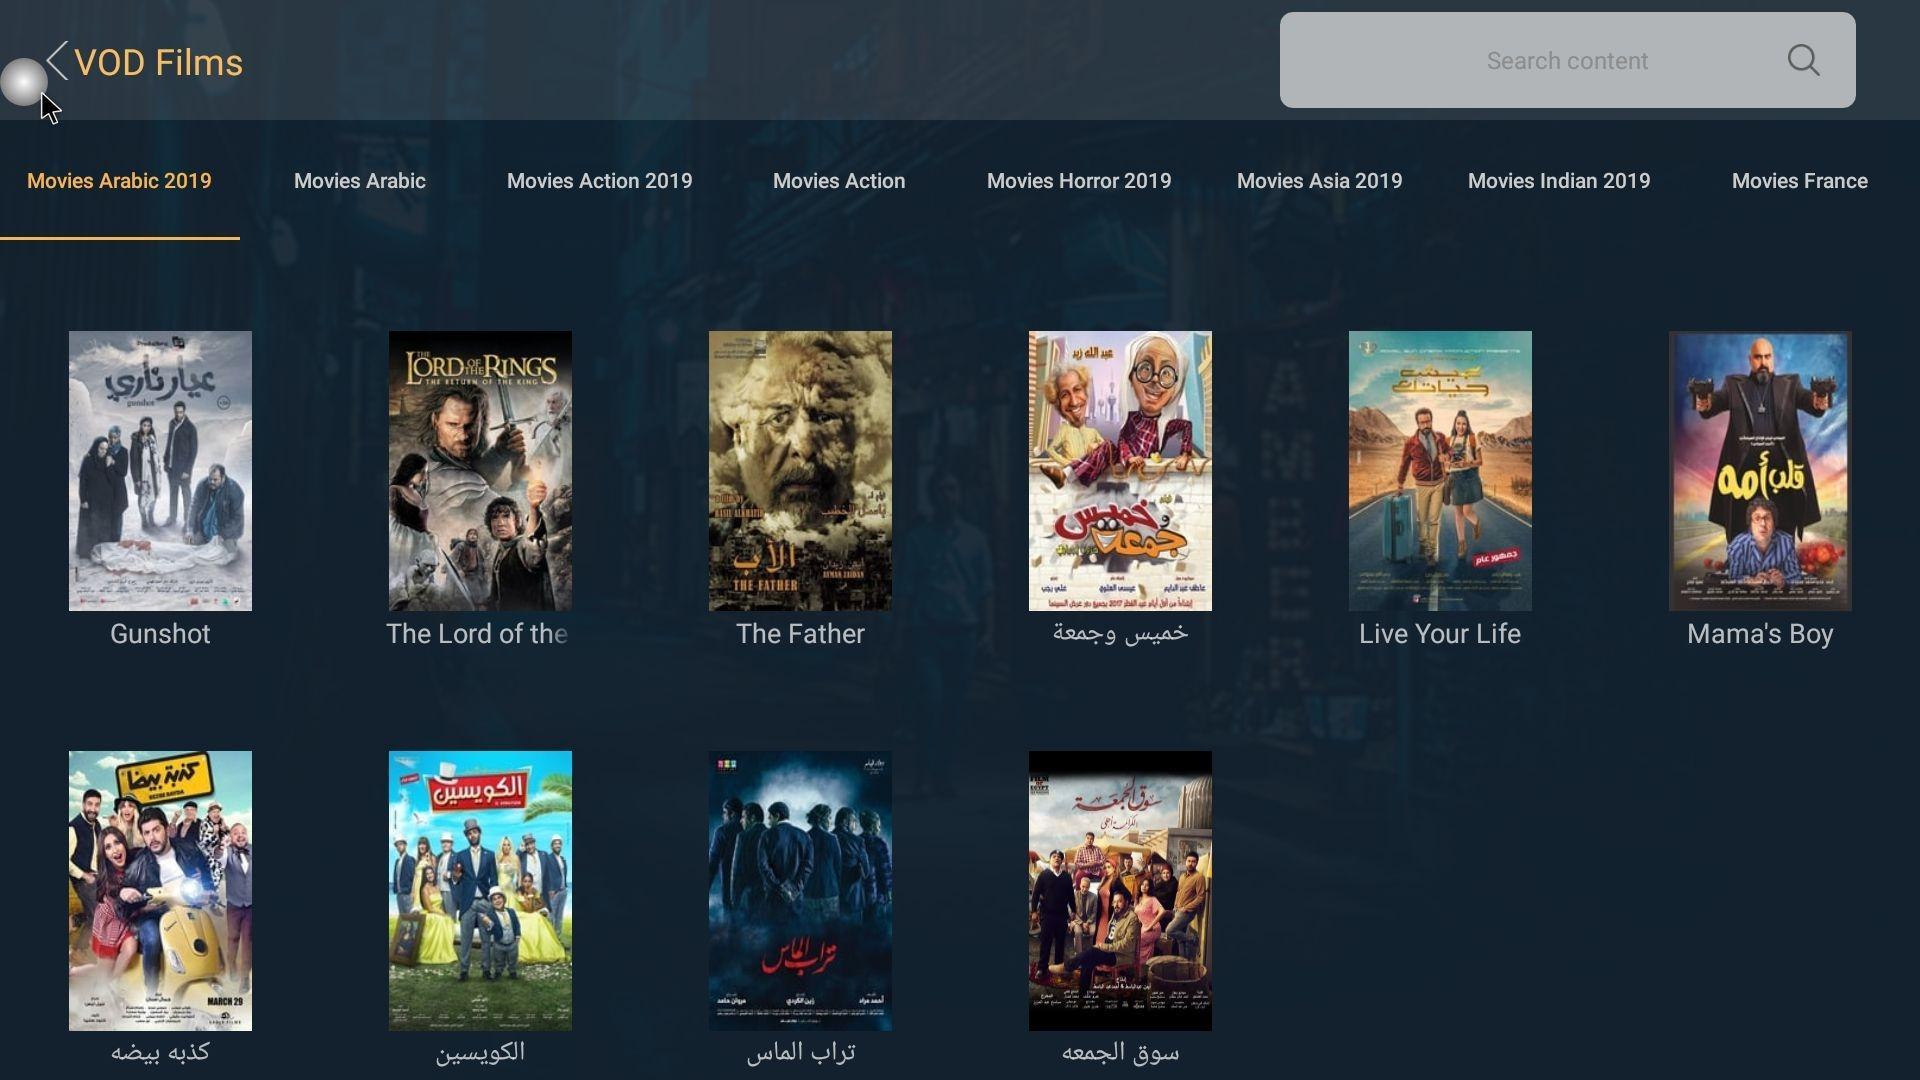Click the back arrow beside VOD Films
Viewport: 1920px width, 1080px height.
[x=57, y=61]
